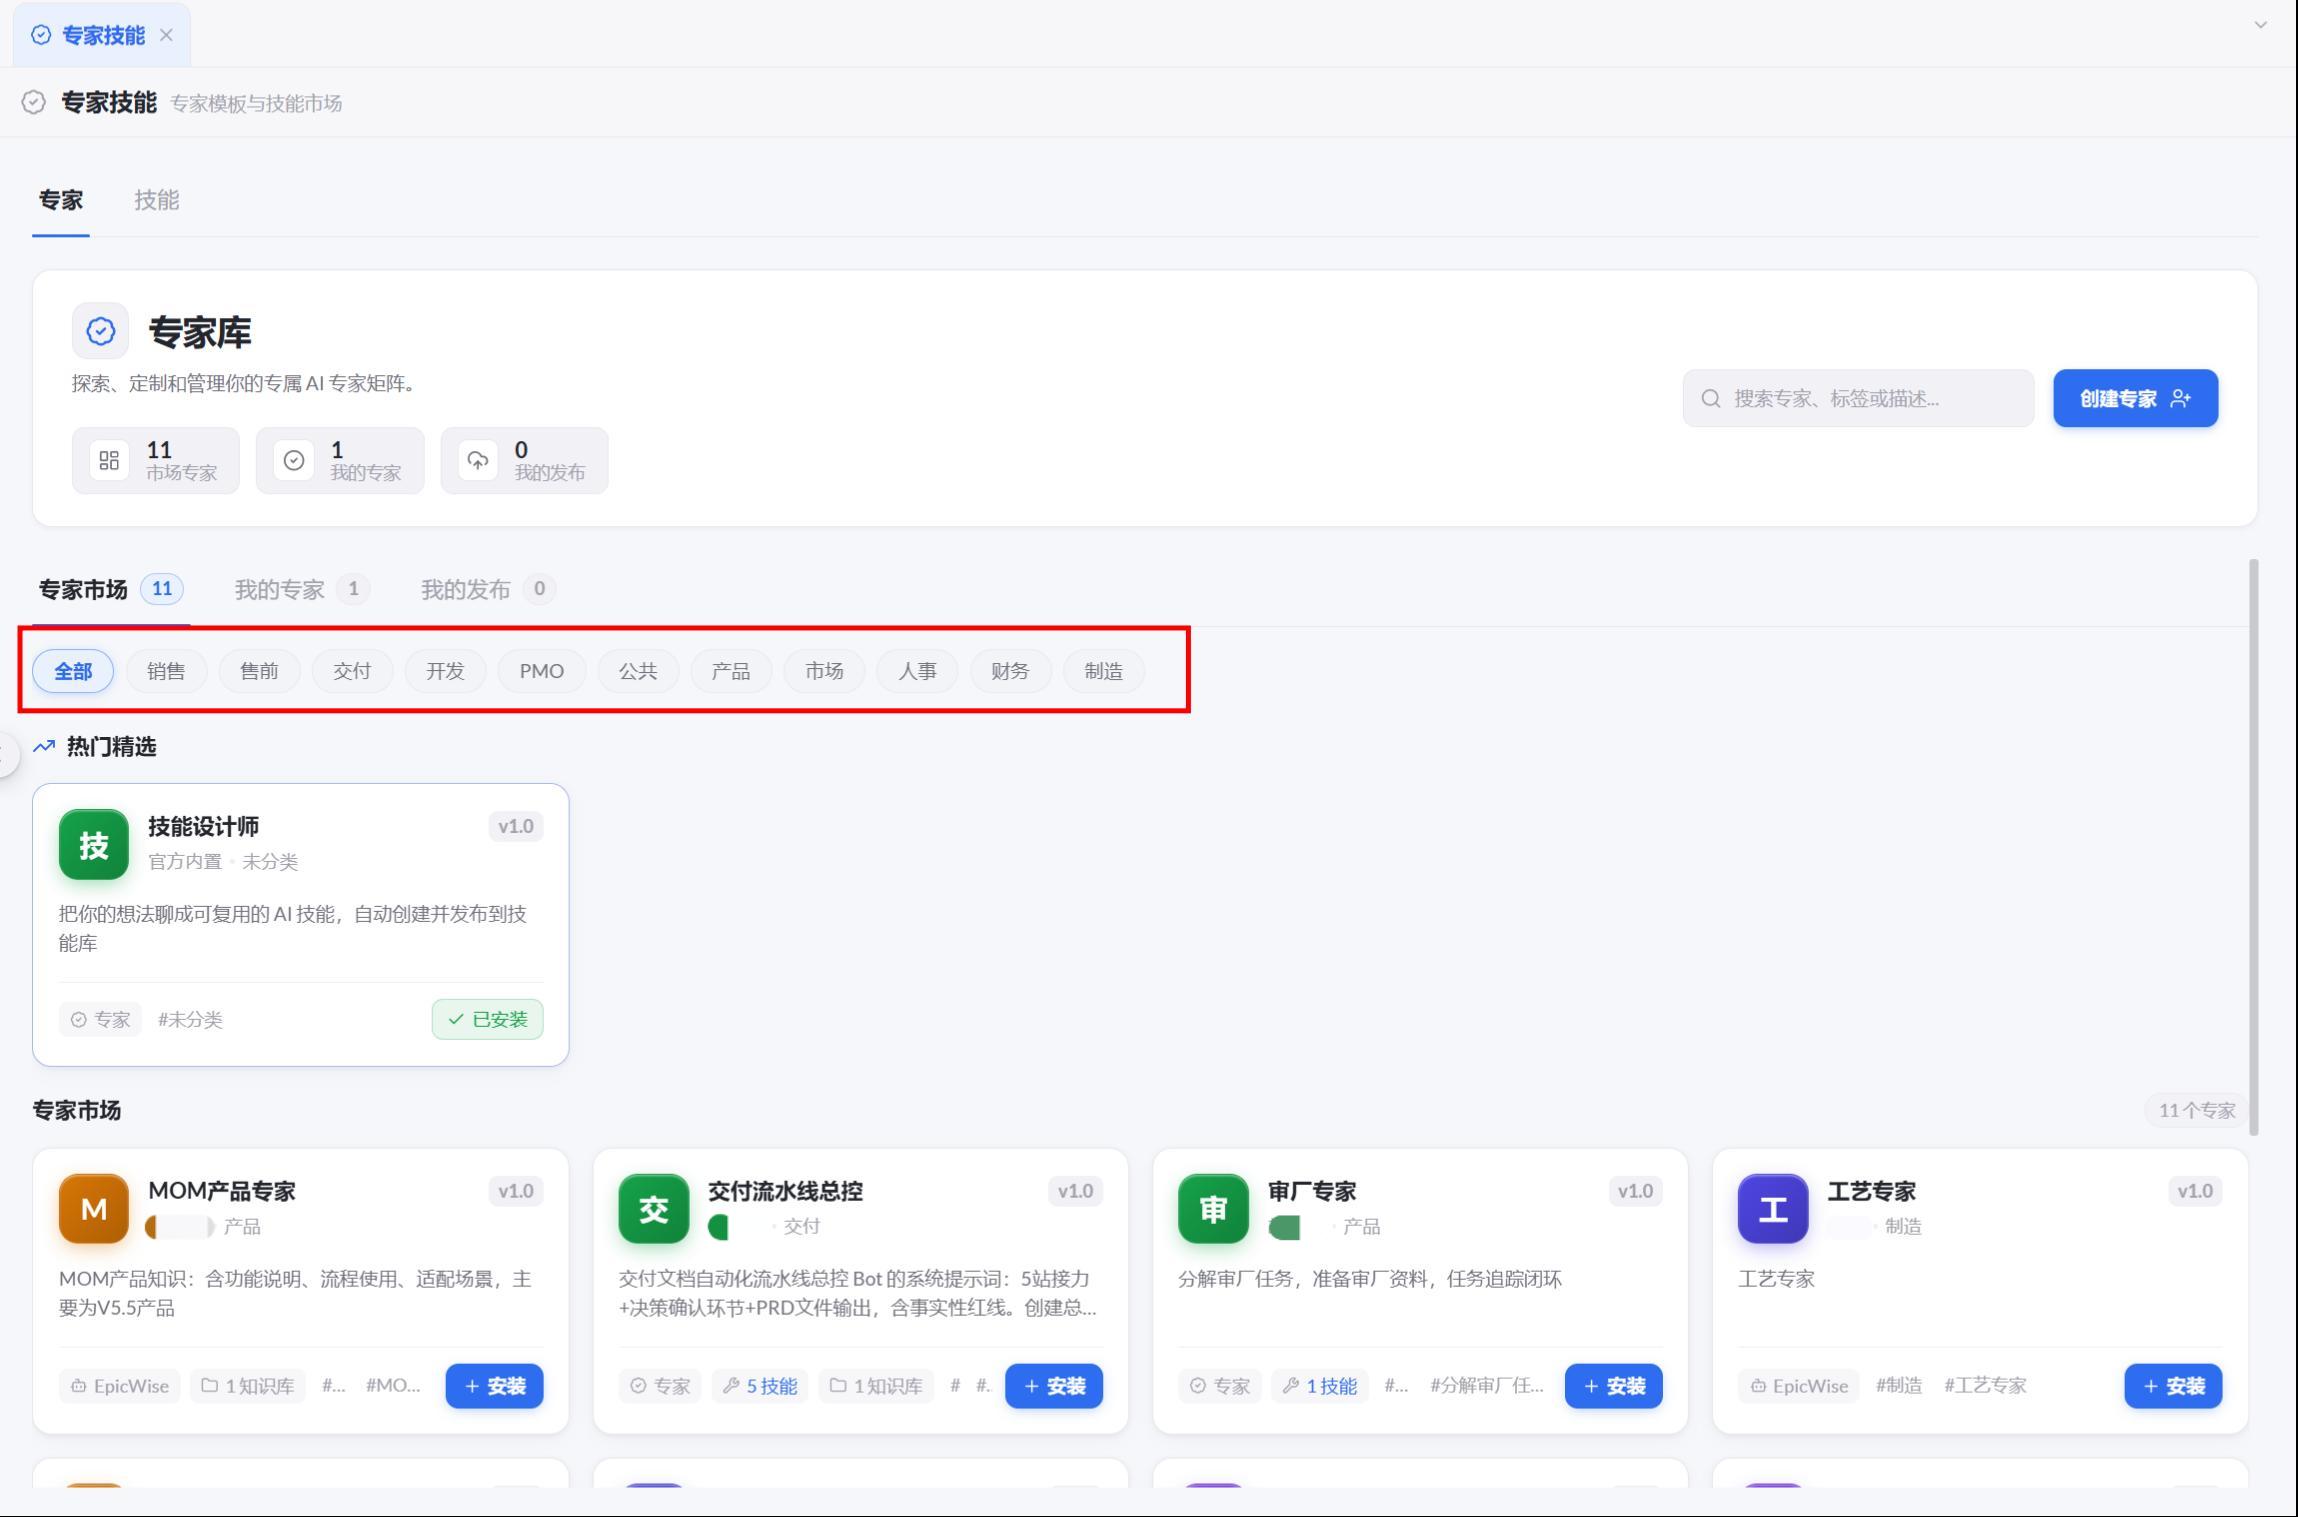Filter experts by 市场 chip

(x=824, y=671)
